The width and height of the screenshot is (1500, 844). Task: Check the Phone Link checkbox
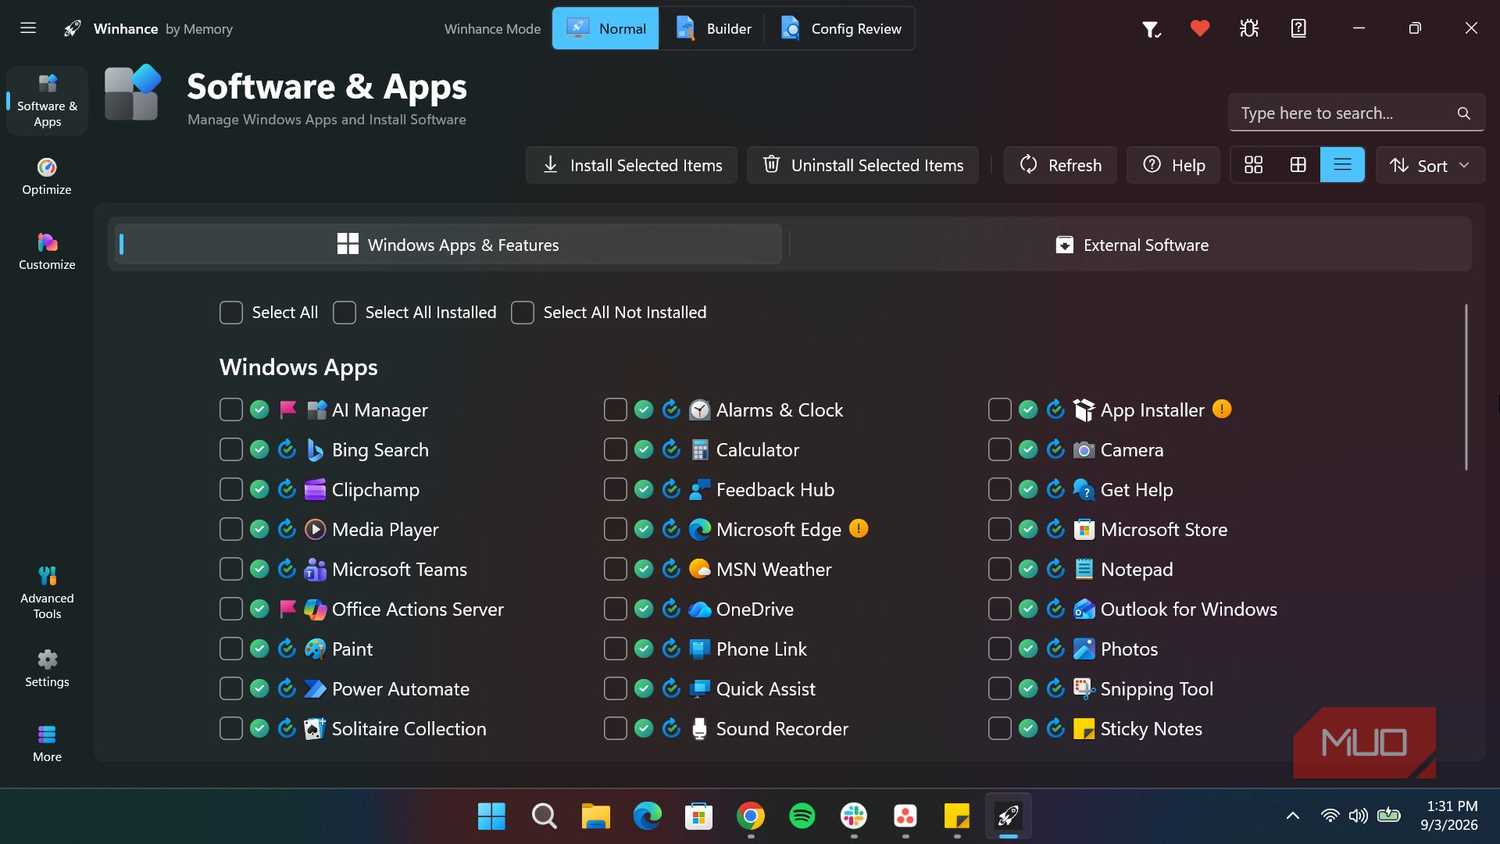coord(615,648)
